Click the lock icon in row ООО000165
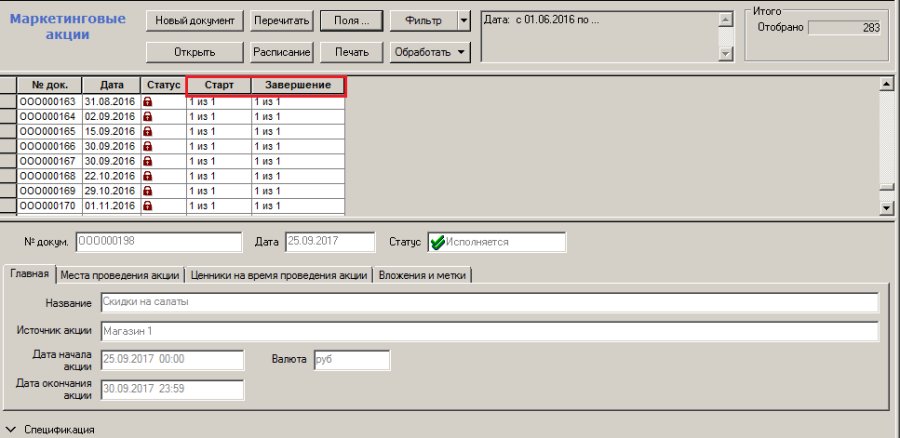This screenshot has height=438, width=900. [x=148, y=131]
